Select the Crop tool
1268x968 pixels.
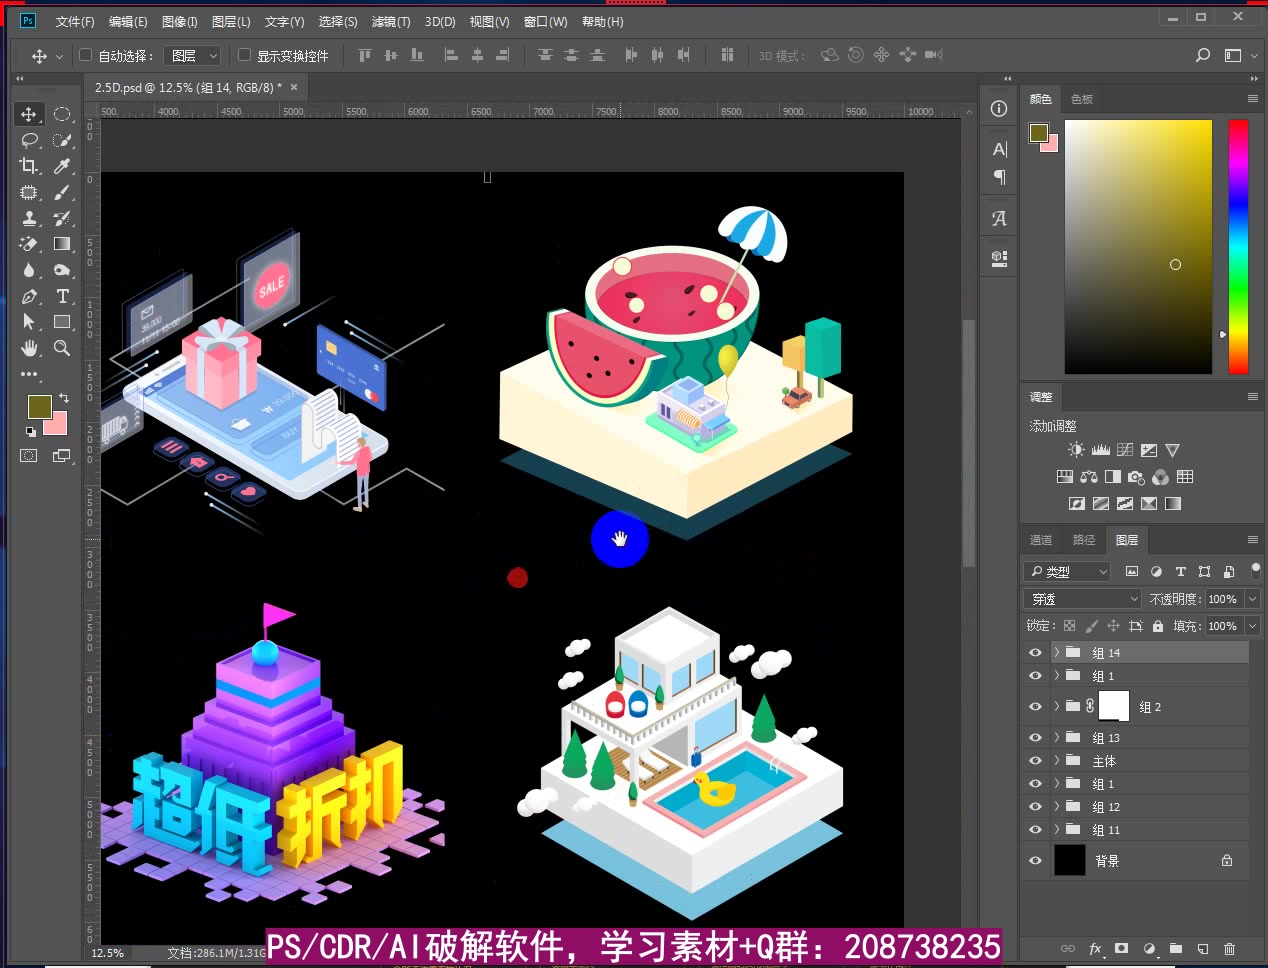click(x=29, y=166)
